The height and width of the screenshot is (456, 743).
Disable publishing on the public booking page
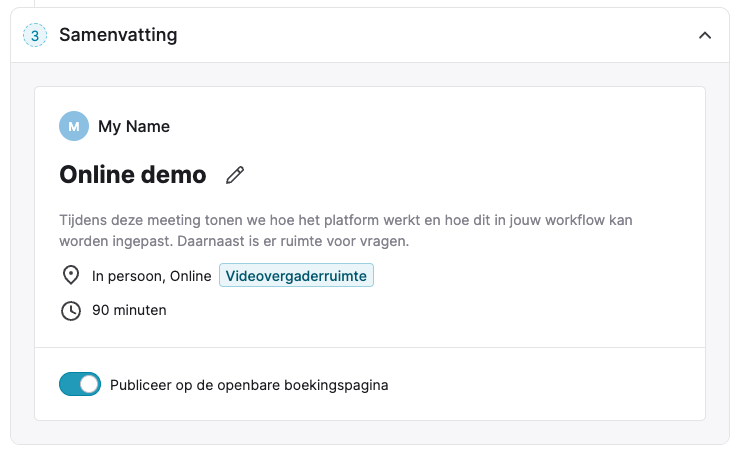pyautogui.click(x=80, y=384)
